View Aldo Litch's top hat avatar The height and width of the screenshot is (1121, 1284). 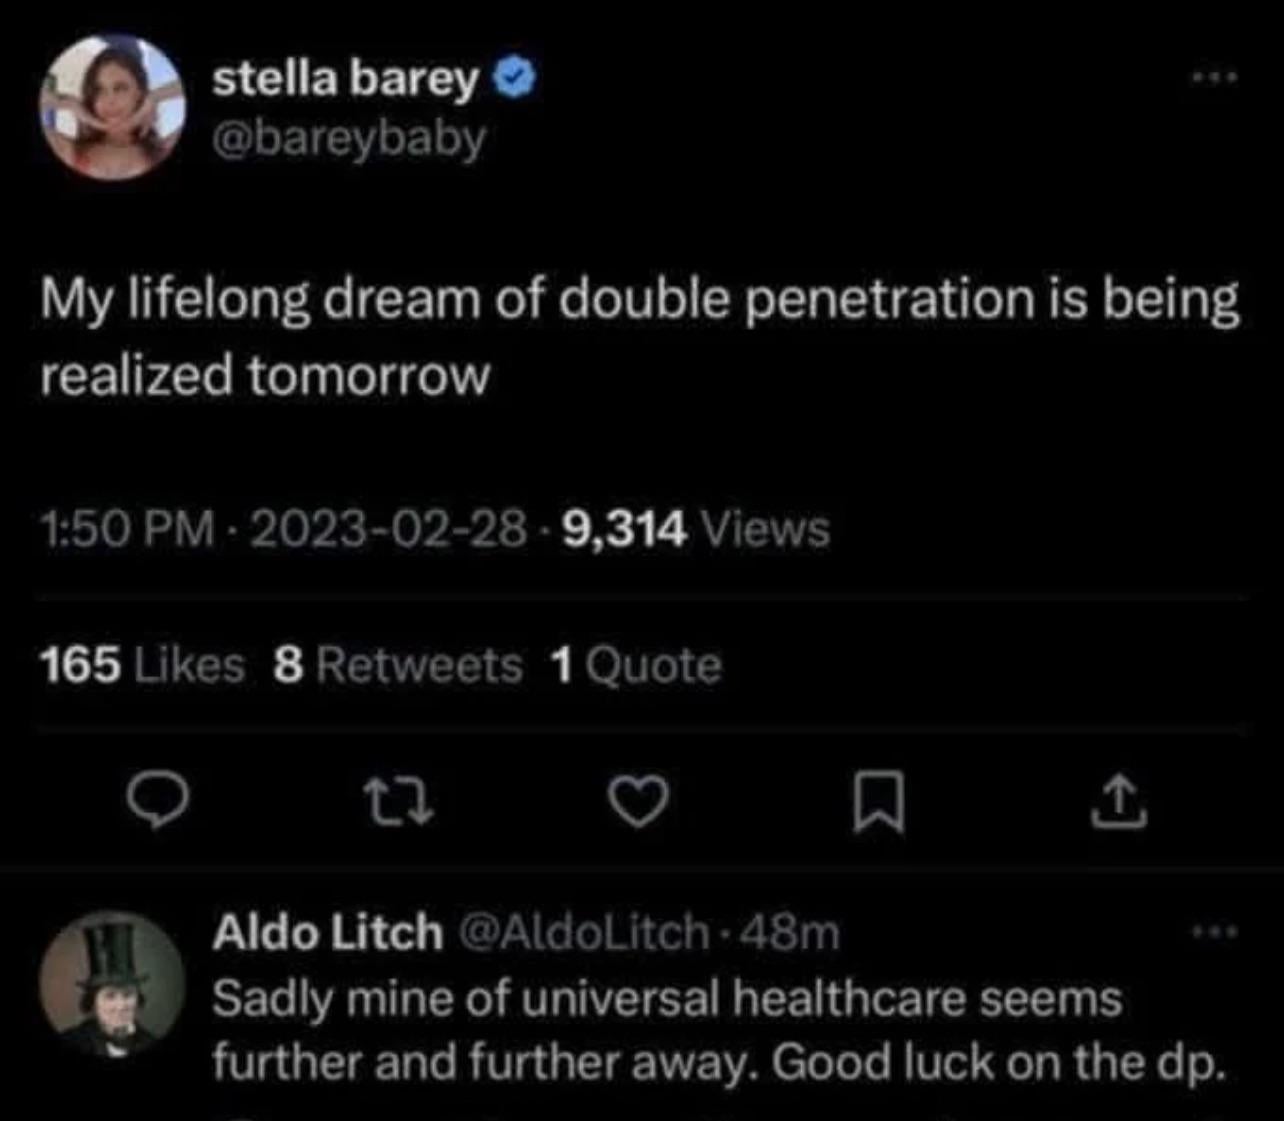[112, 984]
